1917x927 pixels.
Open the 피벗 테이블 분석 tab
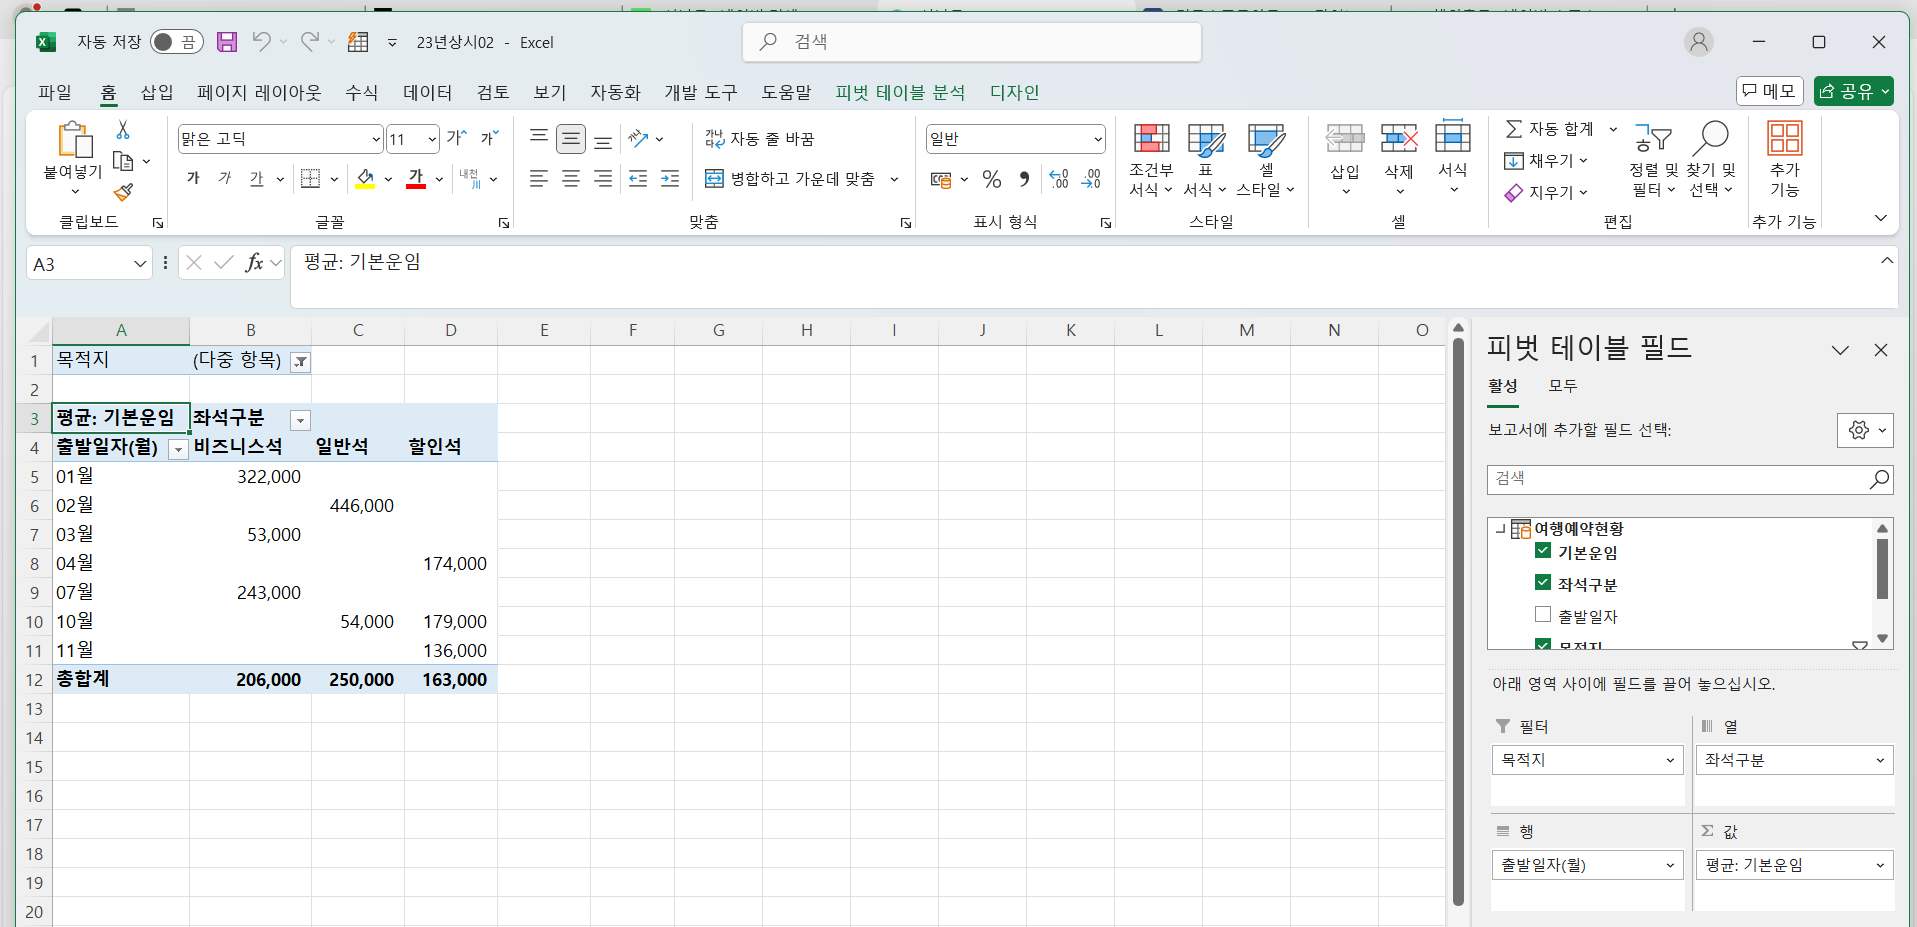900,92
